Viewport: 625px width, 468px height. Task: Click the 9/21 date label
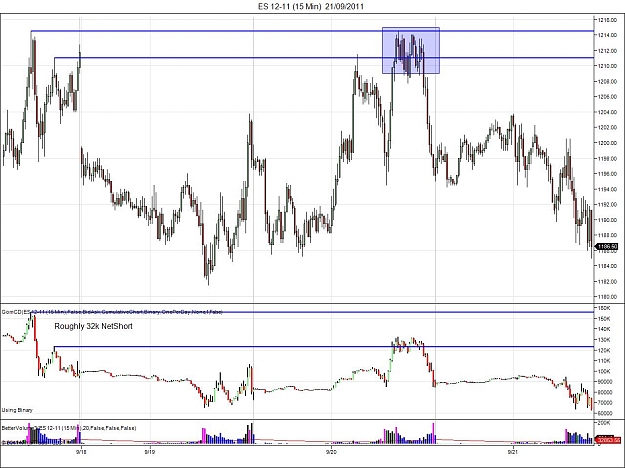point(513,452)
